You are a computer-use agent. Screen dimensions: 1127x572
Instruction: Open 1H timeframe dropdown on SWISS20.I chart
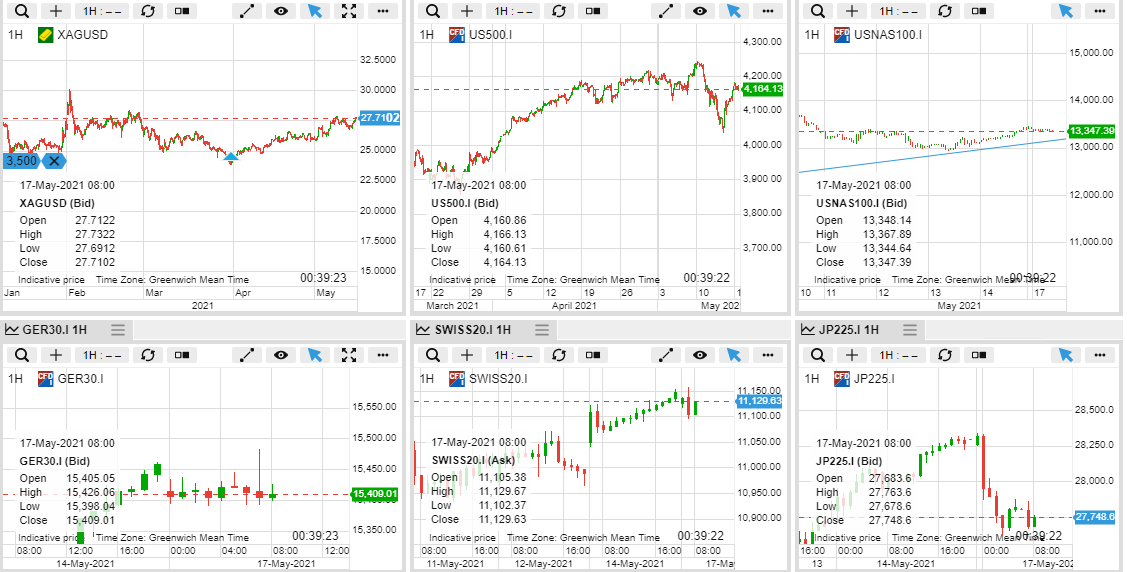click(513, 355)
